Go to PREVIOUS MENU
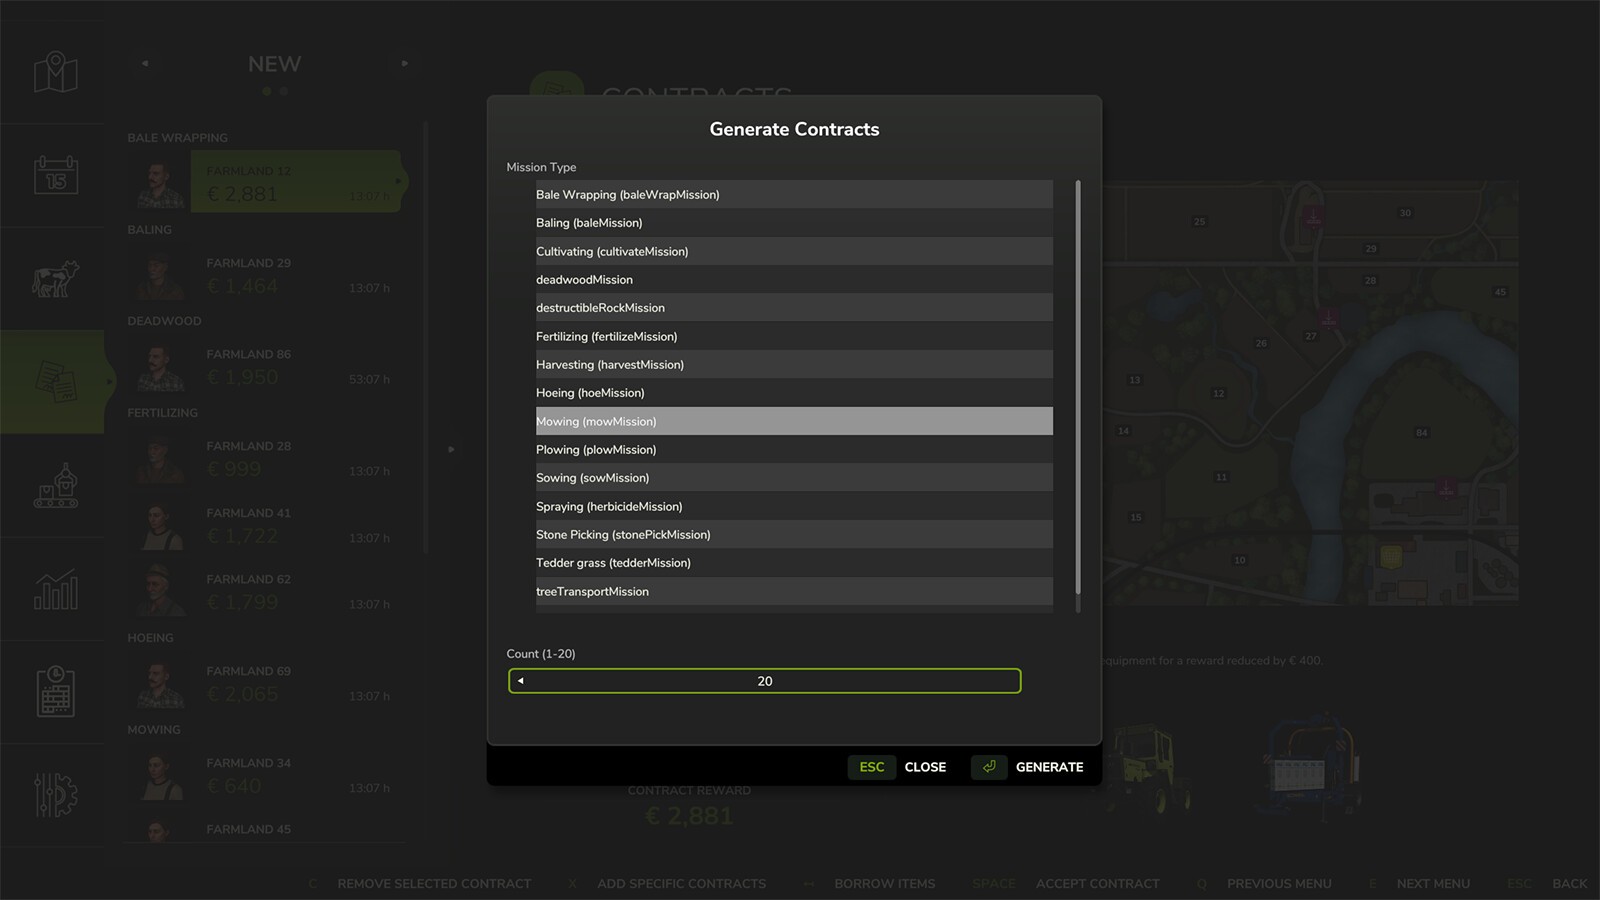This screenshot has width=1600, height=900. [x=1280, y=883]
